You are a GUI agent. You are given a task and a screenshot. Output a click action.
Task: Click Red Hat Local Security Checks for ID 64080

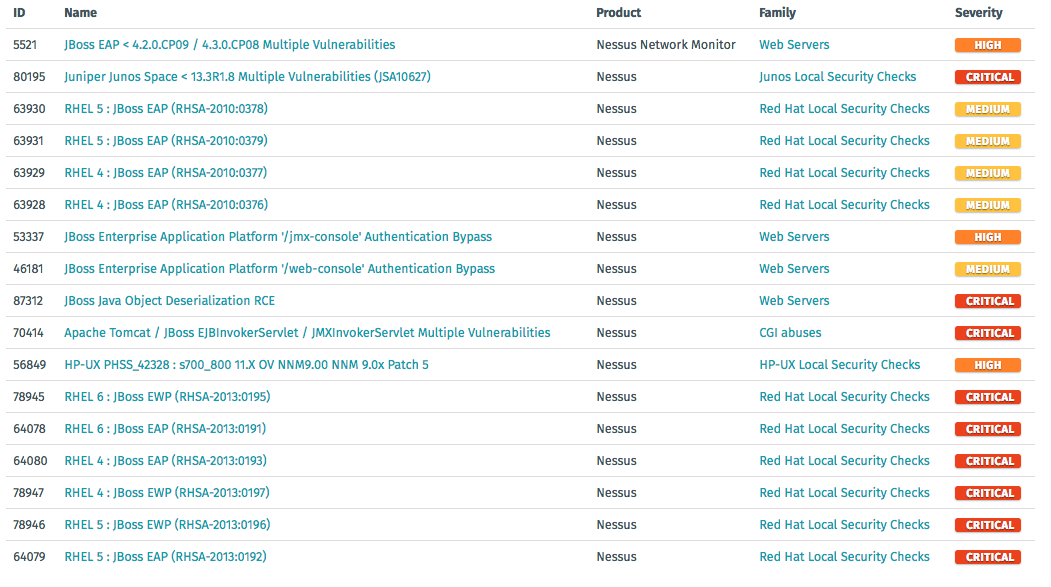[x=845, y=461]
